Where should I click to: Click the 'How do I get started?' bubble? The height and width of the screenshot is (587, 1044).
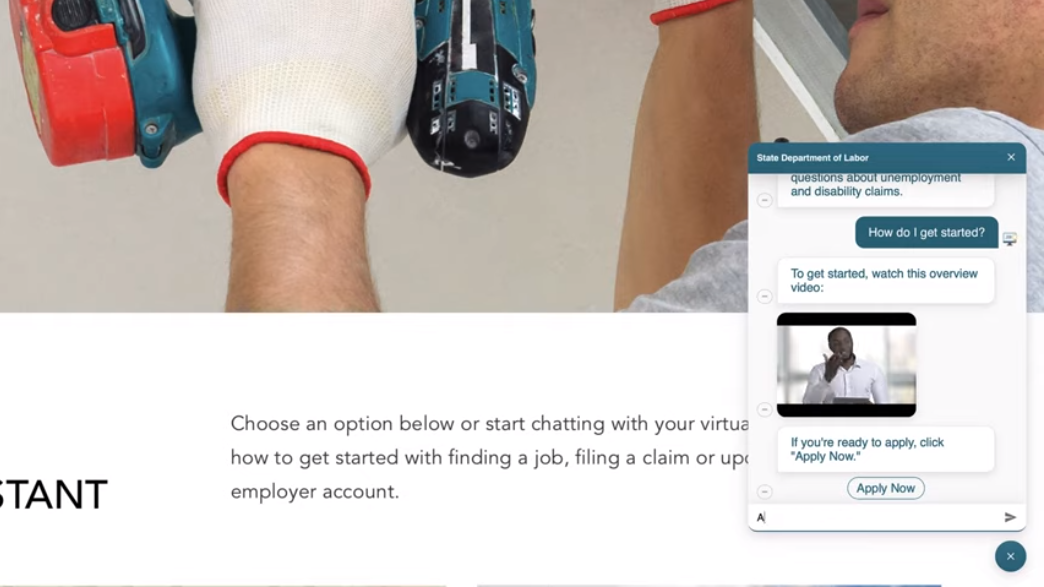click(x=926, y=232)
